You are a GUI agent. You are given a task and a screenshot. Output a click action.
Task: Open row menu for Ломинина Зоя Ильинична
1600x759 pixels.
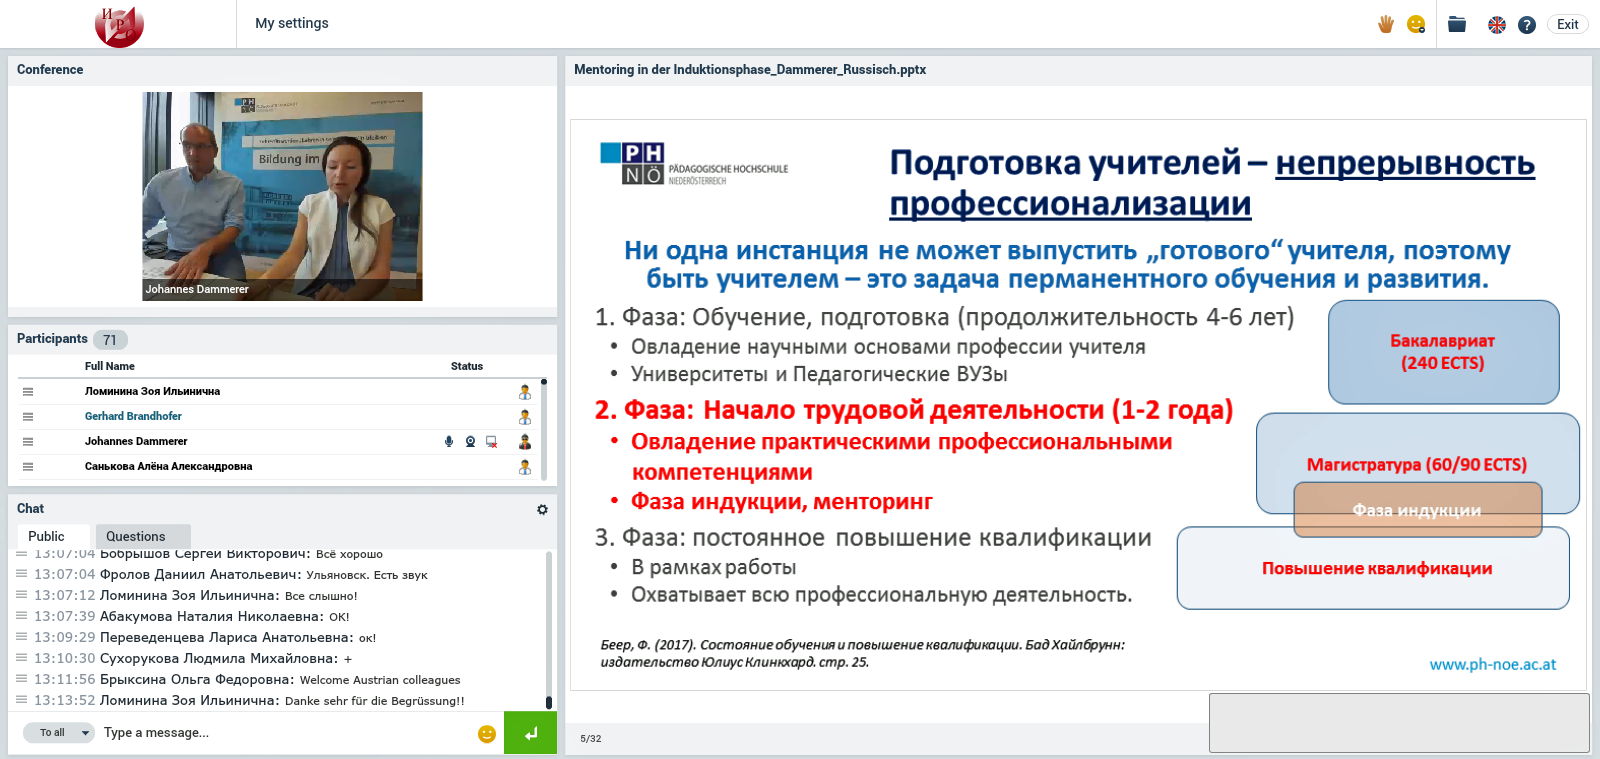[x=28, y=392]
